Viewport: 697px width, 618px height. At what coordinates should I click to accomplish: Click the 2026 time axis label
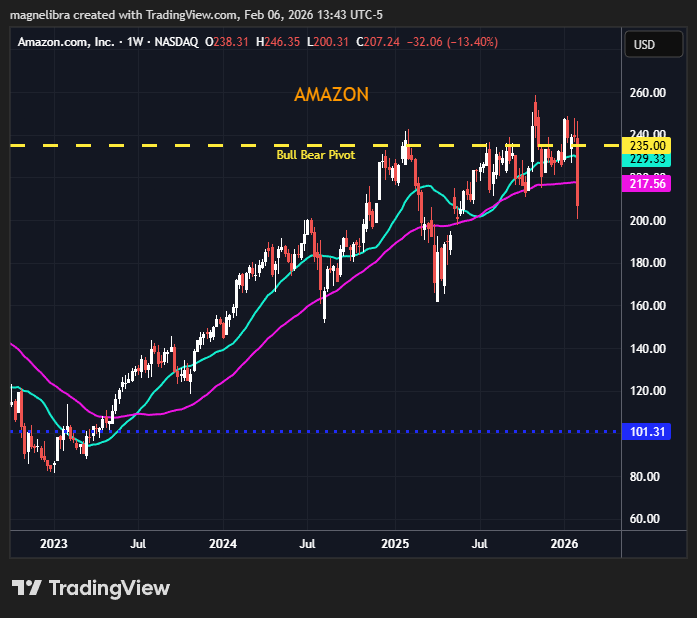pyautogui.click(x=565, y=544)
